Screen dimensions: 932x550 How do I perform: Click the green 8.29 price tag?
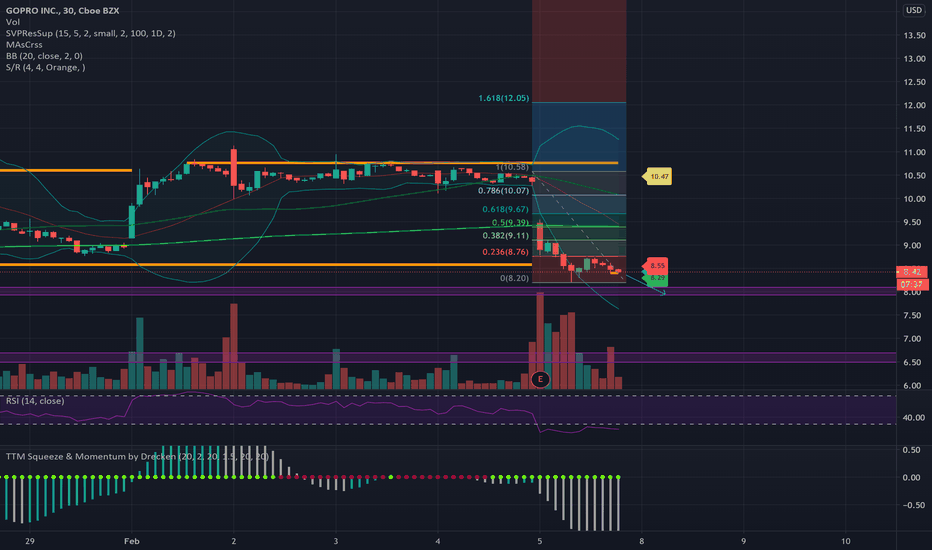click(x=656, y=278)
